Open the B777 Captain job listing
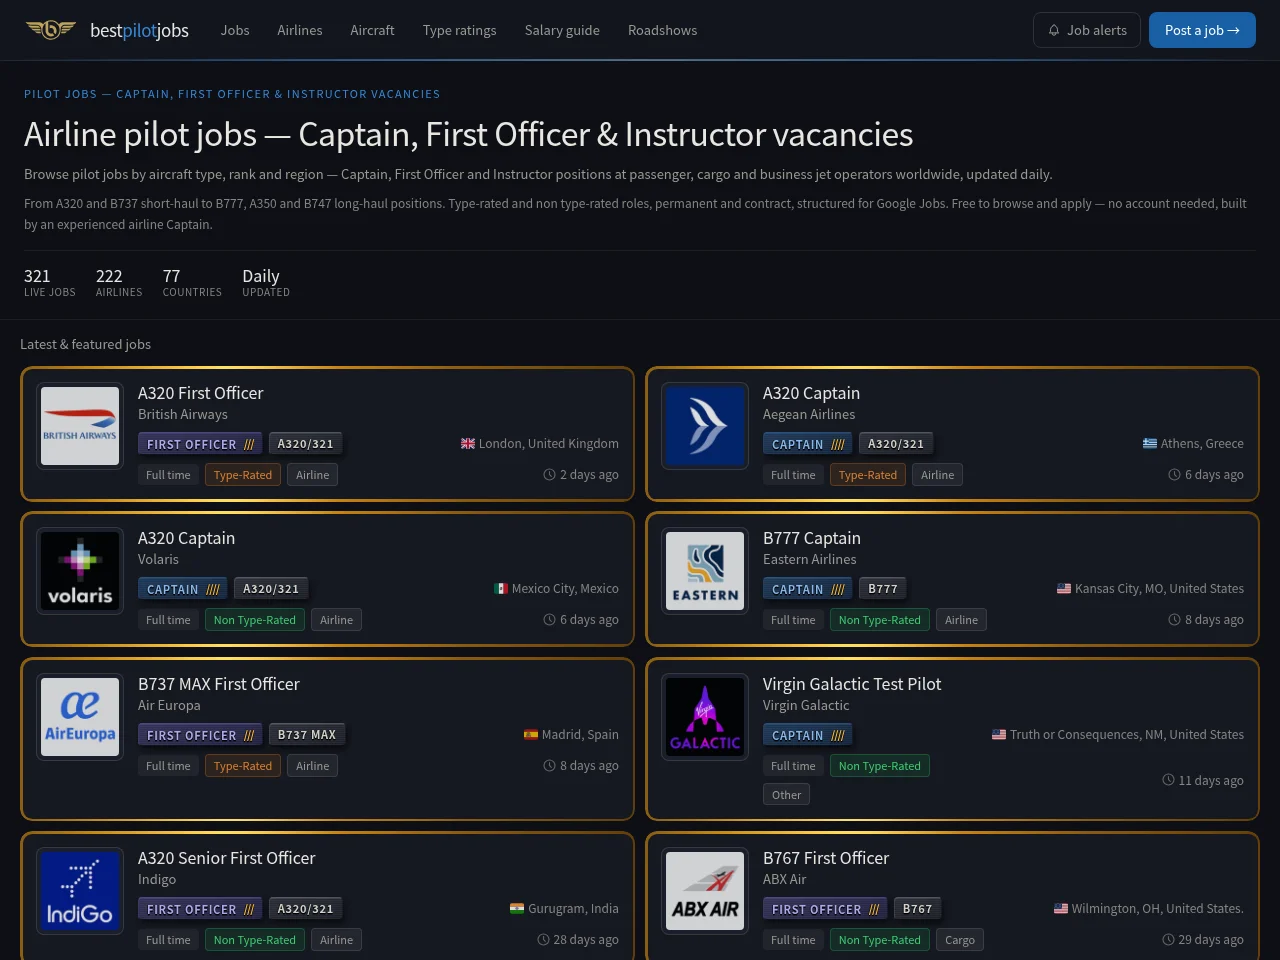The height and width of the screenshot is (960, 1280). 812,538
